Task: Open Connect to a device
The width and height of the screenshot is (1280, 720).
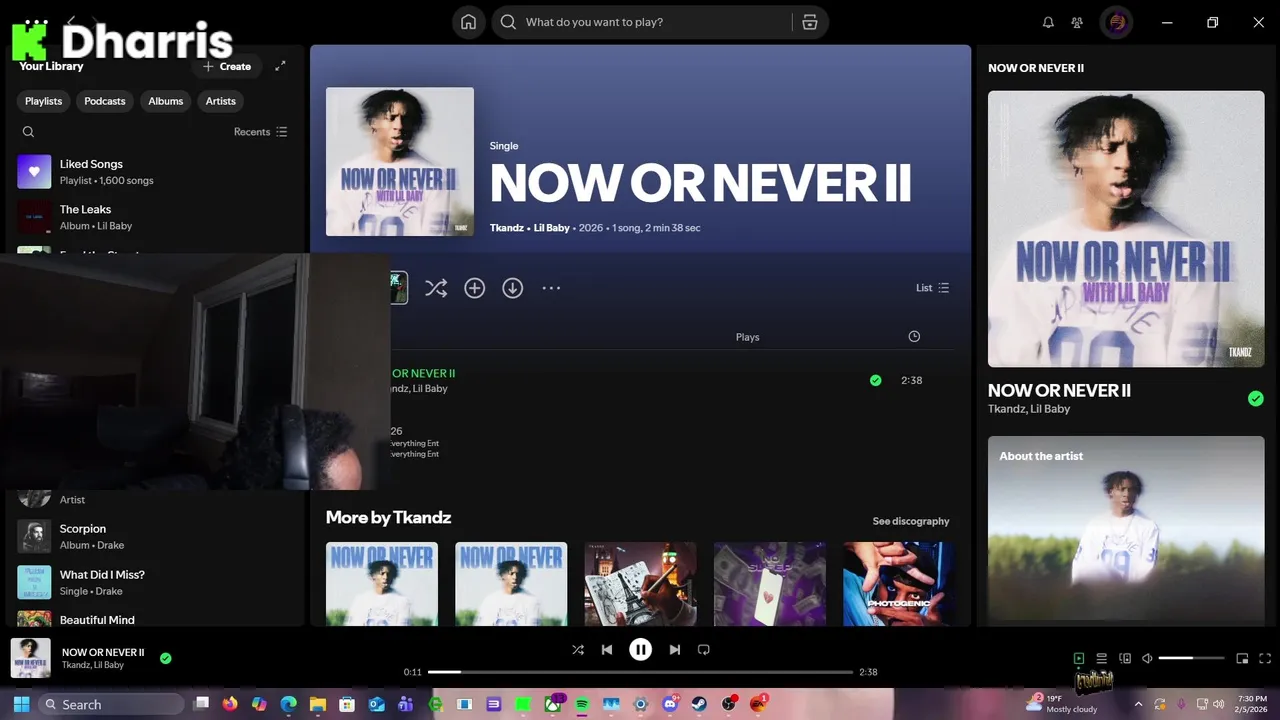Action: [x=1125, y=659]
